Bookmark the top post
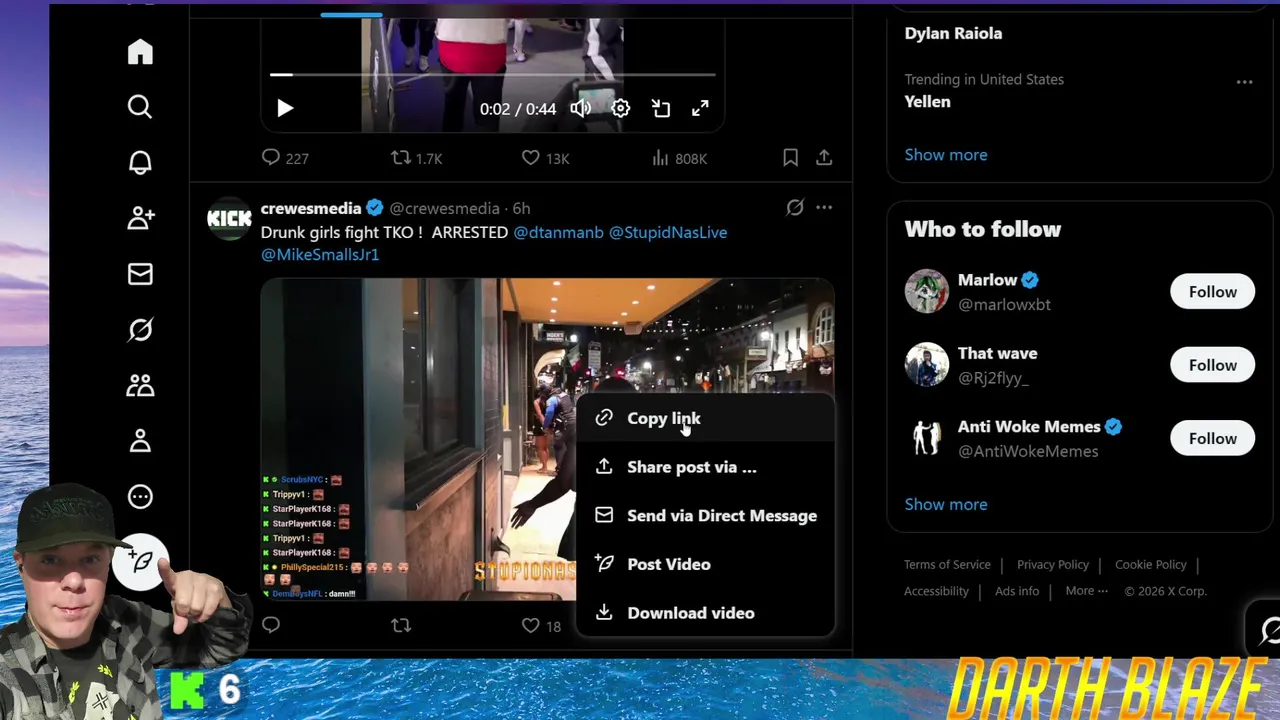 tap(790, 158)
